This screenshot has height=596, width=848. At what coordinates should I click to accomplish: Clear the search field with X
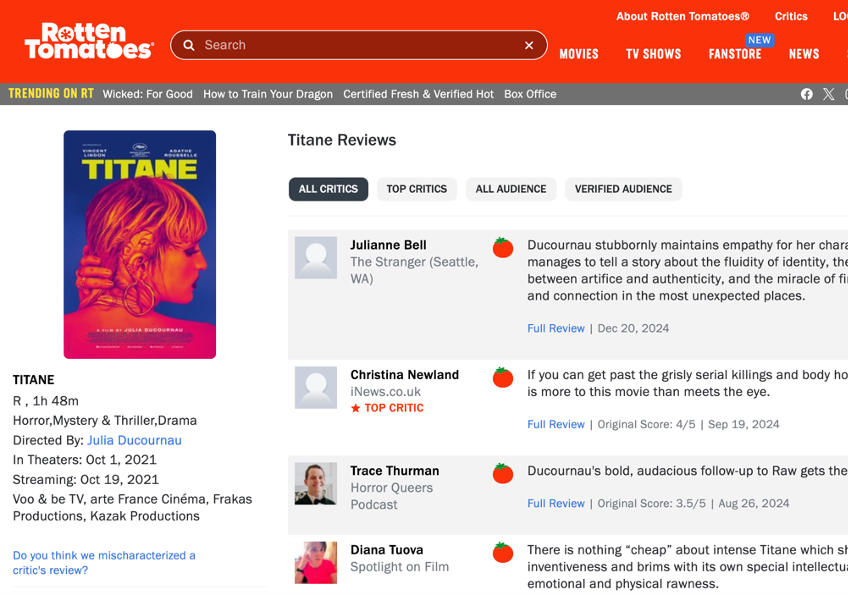[529, 45]
